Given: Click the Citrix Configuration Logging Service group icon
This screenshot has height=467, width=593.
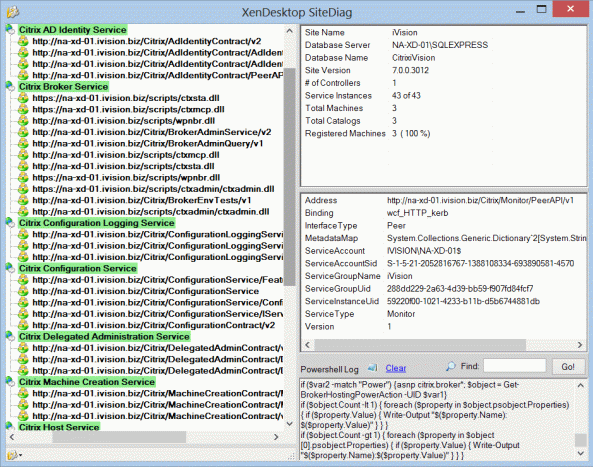Looking at the screenshot, I should [x=10, y=223].
